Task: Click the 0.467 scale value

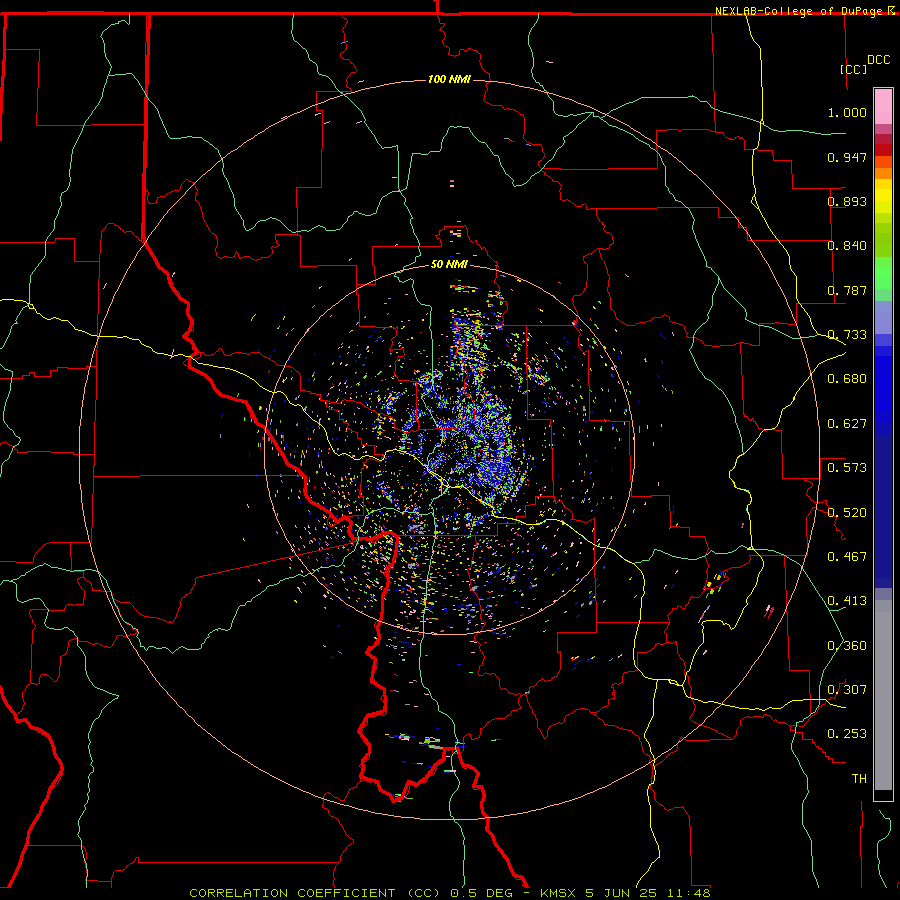Action: pyautogui.click(x=847, y=557)
